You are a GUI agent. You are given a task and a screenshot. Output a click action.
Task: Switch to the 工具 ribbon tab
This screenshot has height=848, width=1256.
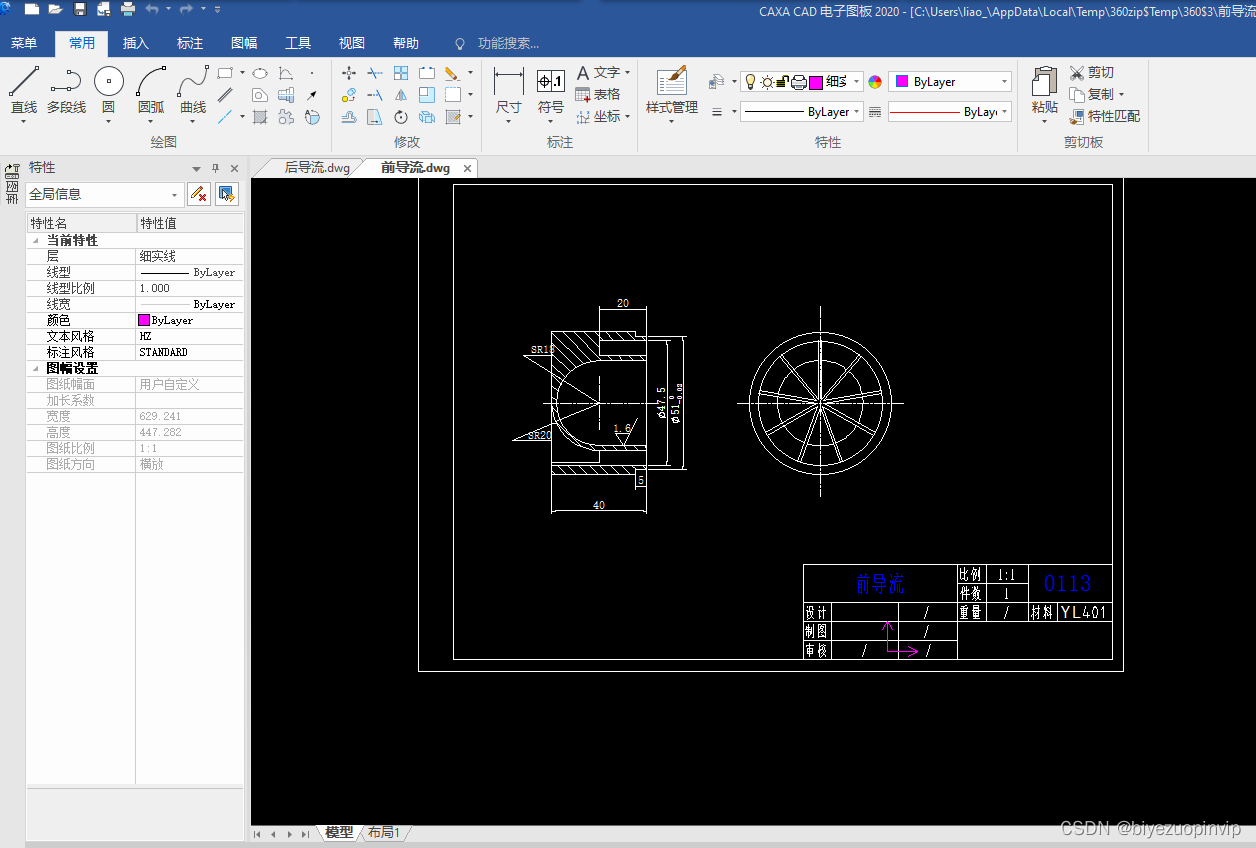coord(298,43)
